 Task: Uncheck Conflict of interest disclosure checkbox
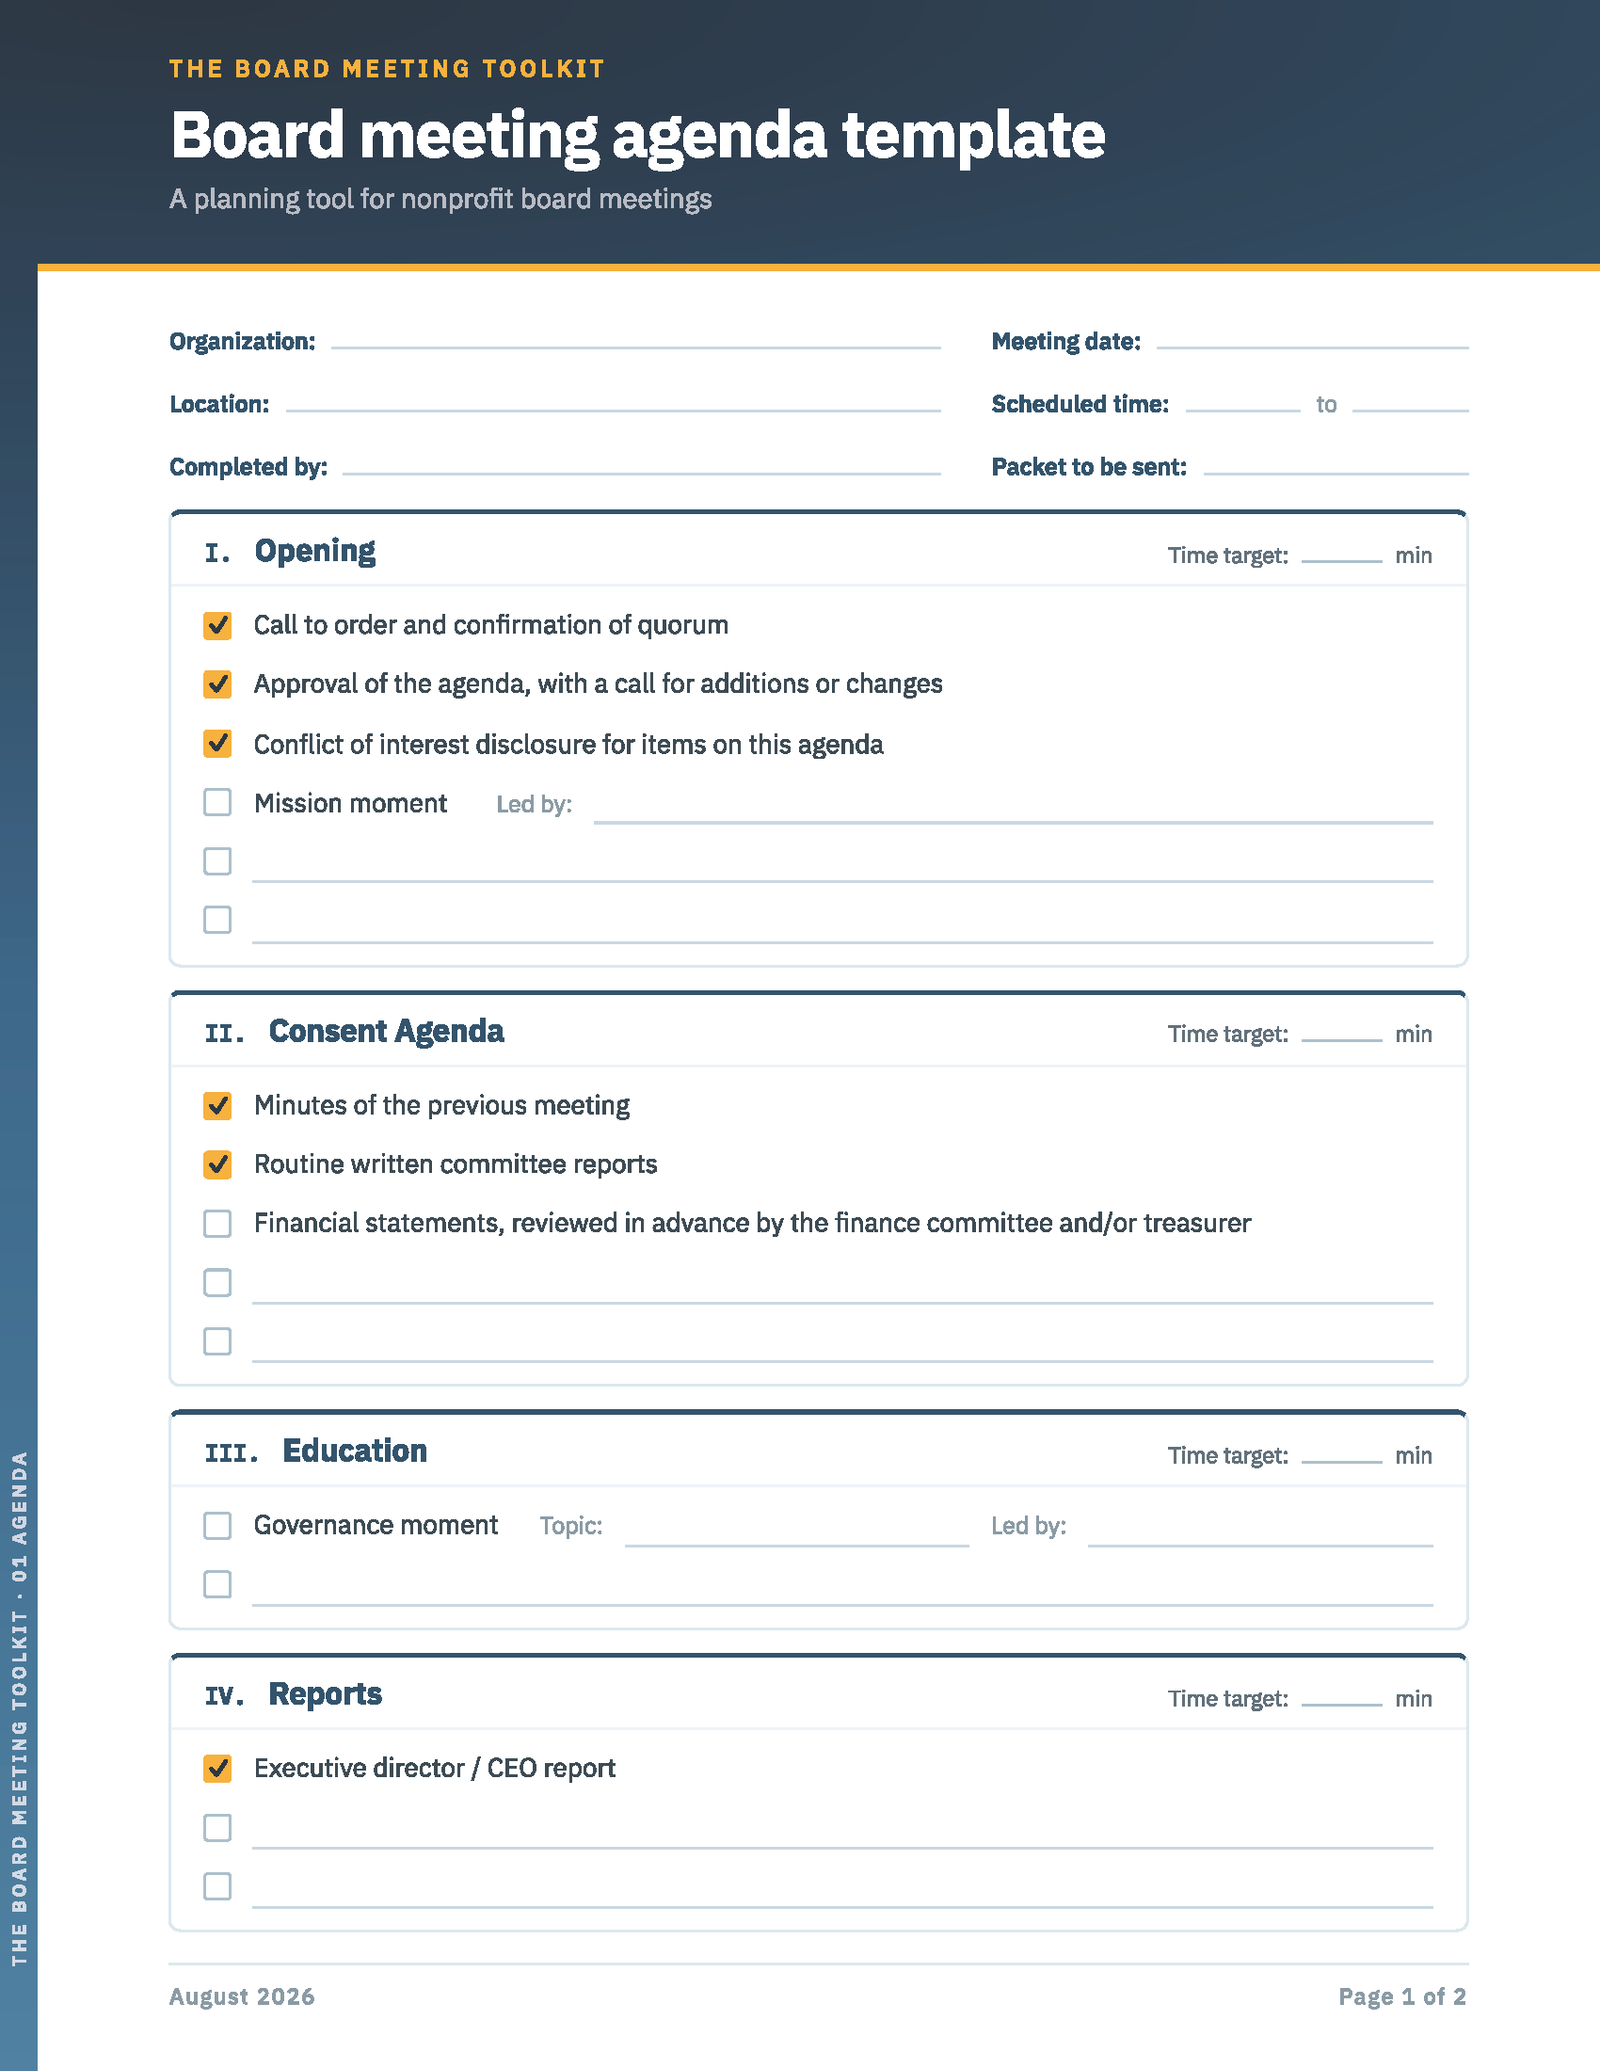click(x=217, y=744)
